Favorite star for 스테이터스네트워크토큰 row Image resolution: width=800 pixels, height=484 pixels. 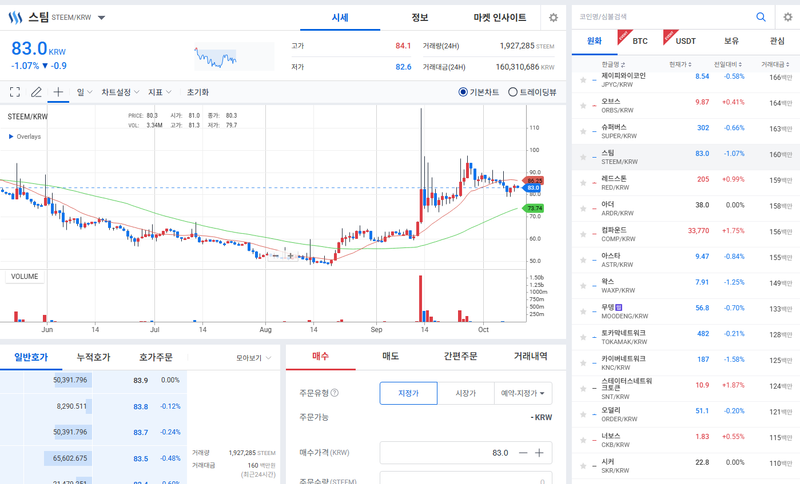tap(583, 389)
